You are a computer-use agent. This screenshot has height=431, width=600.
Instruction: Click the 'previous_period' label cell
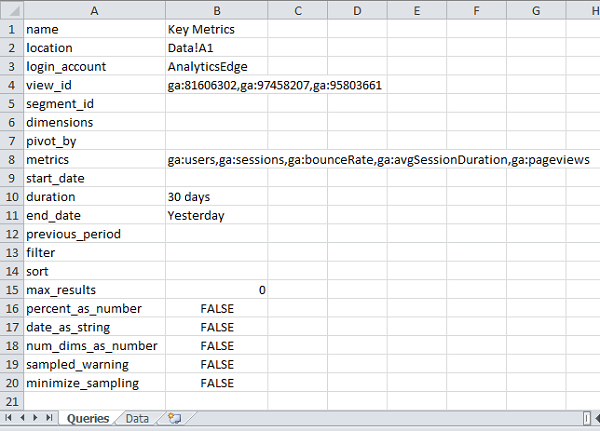95,234
